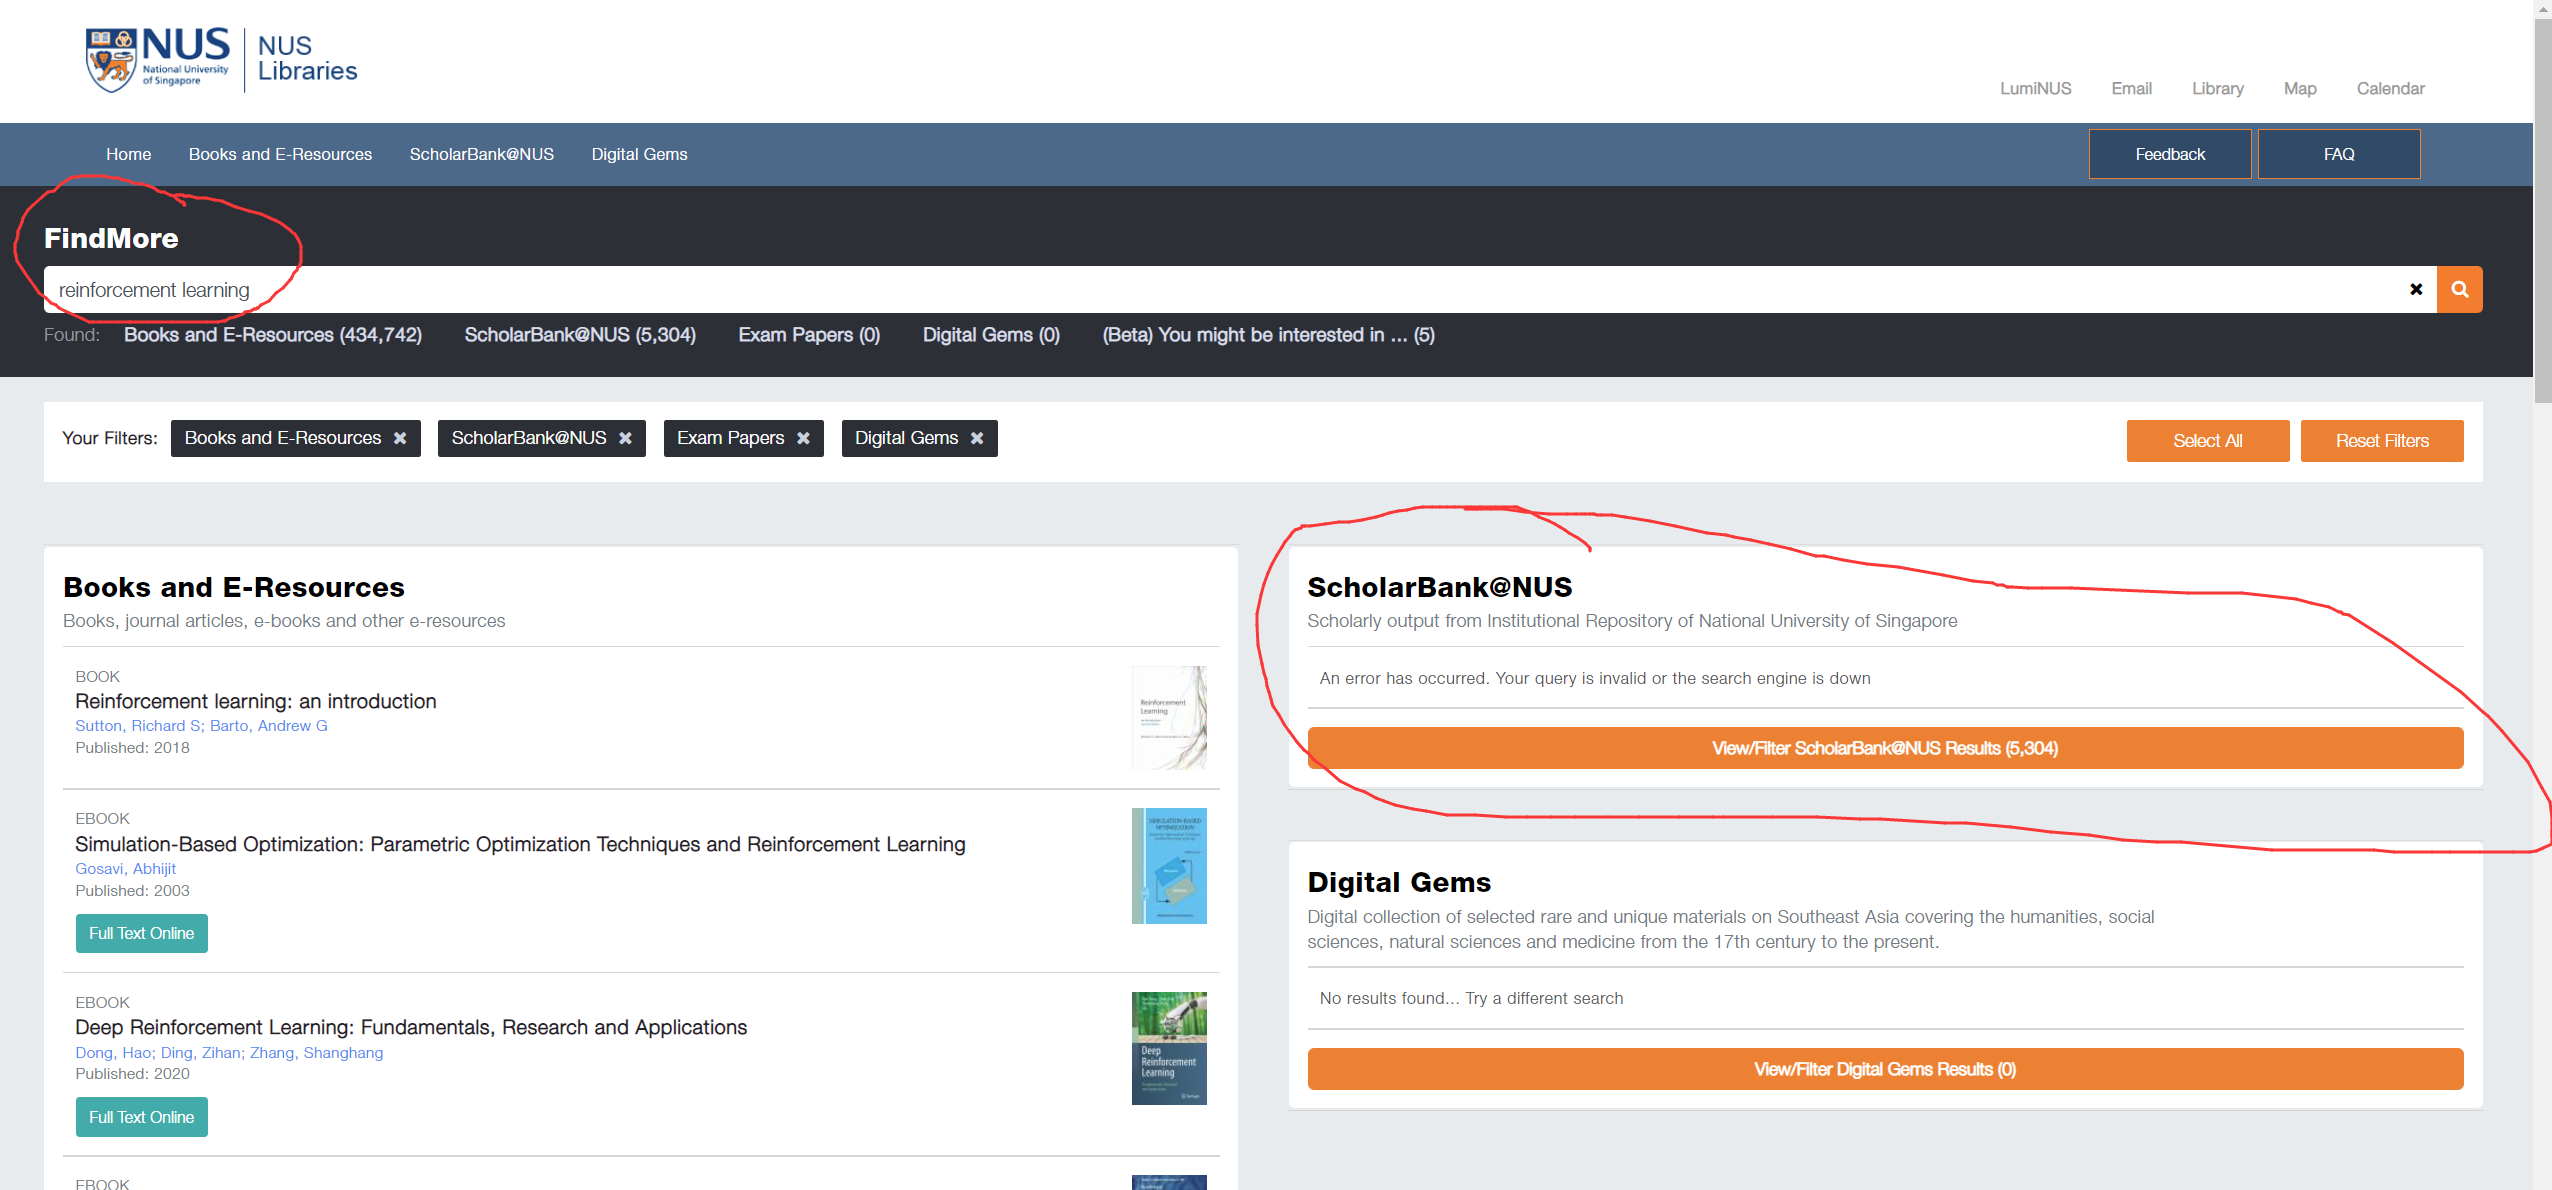Click inside the reinforcement learning search field
The image size is (2552, 1190).
[1200, 290]
